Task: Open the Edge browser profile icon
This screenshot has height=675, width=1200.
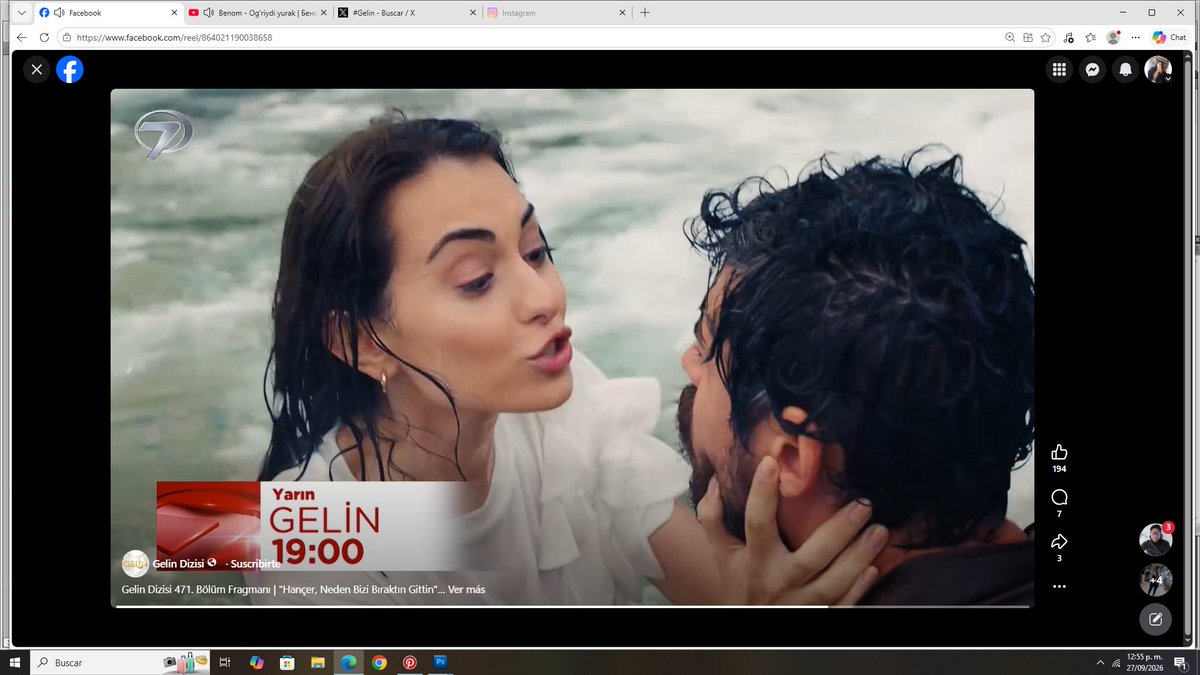Action: 1113,37
